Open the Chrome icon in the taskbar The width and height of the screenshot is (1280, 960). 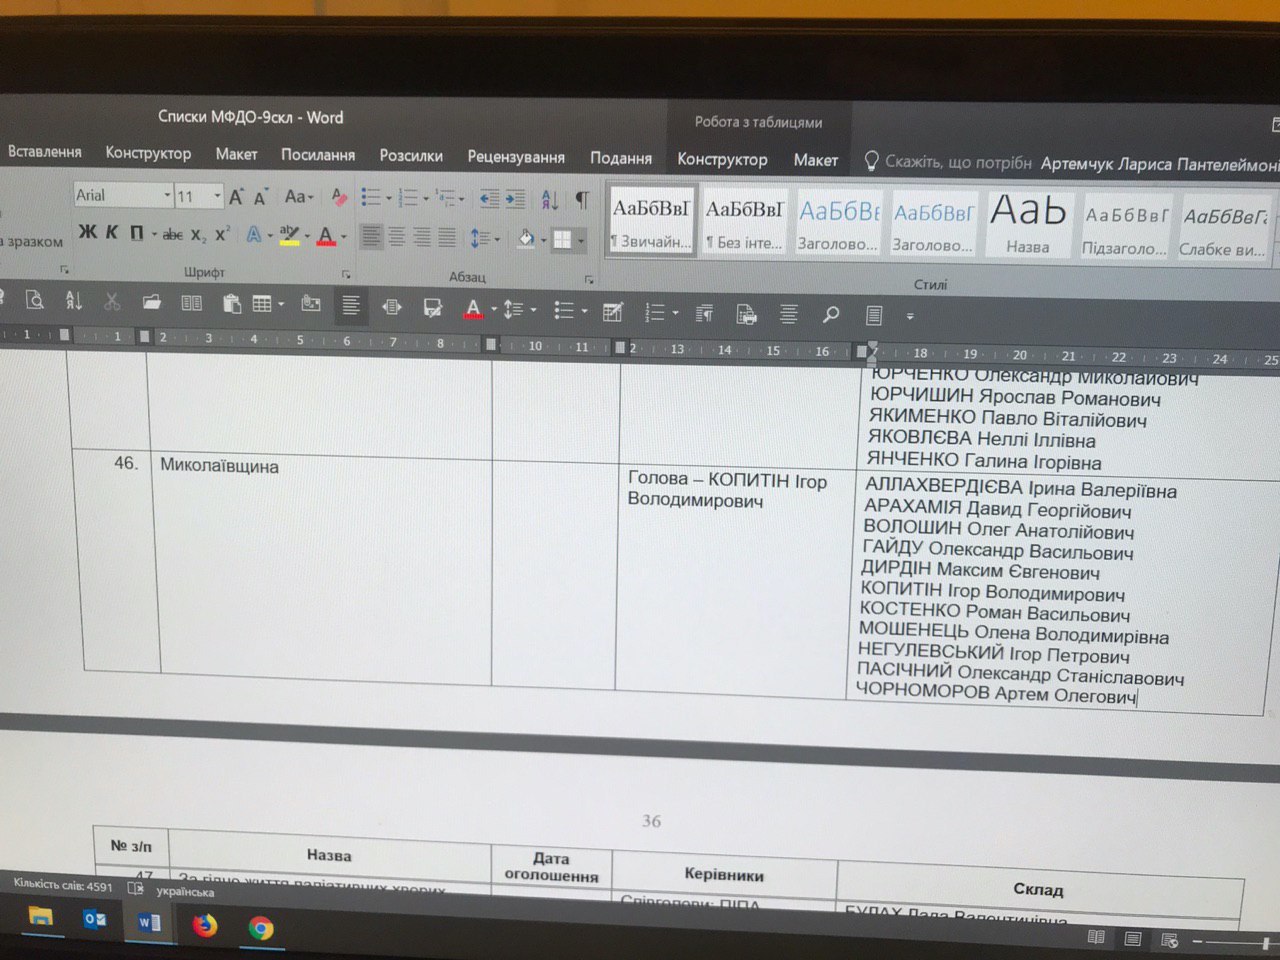(x=261, y=929)
